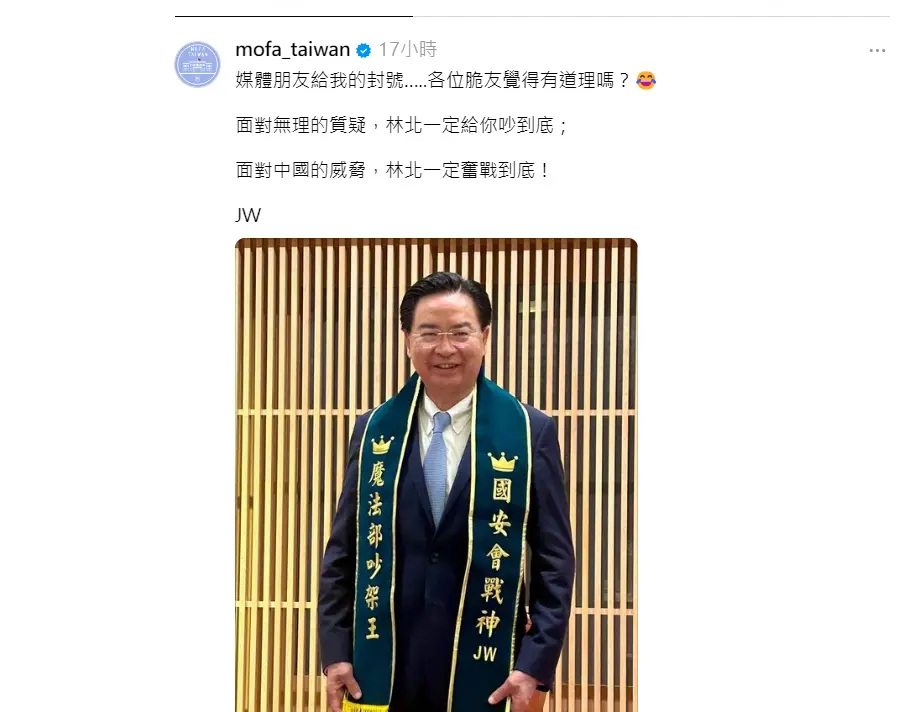This screenshot has width=919, height=712.
Task: Click the line 面對中國的威脅
Action: (392, 171)
